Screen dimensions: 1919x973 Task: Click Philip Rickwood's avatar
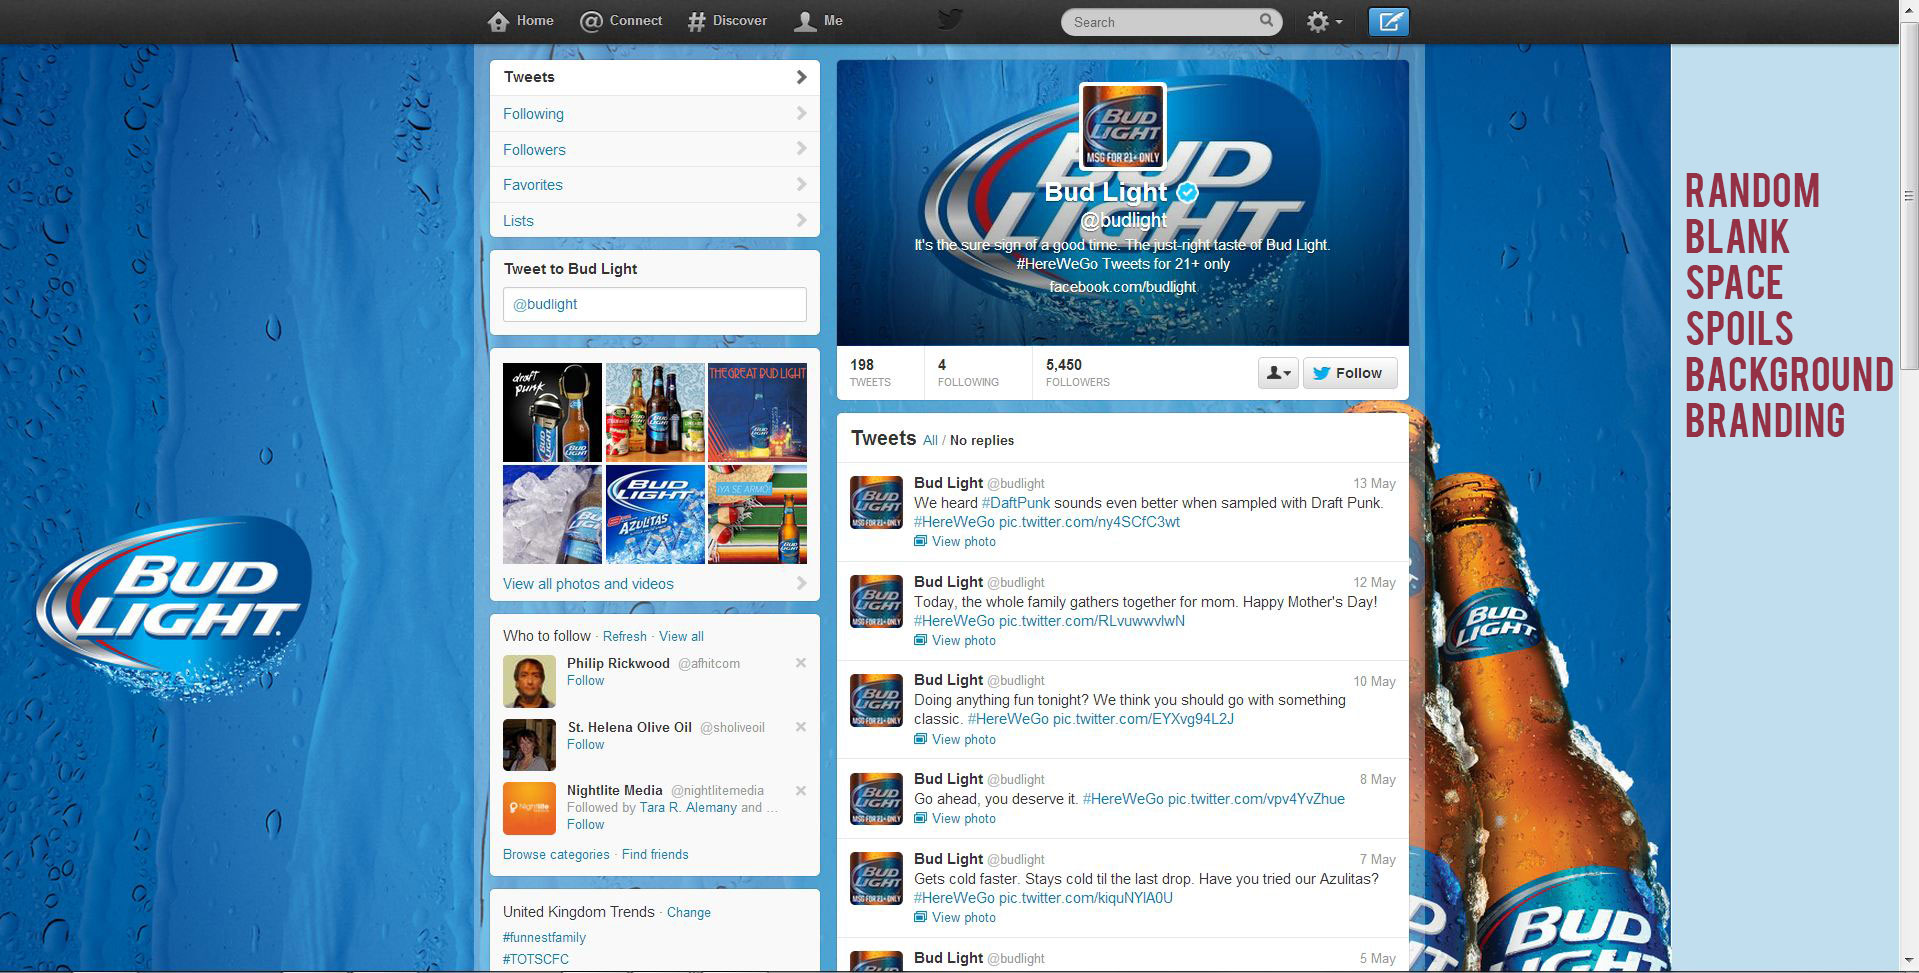(x=529, y=681)
